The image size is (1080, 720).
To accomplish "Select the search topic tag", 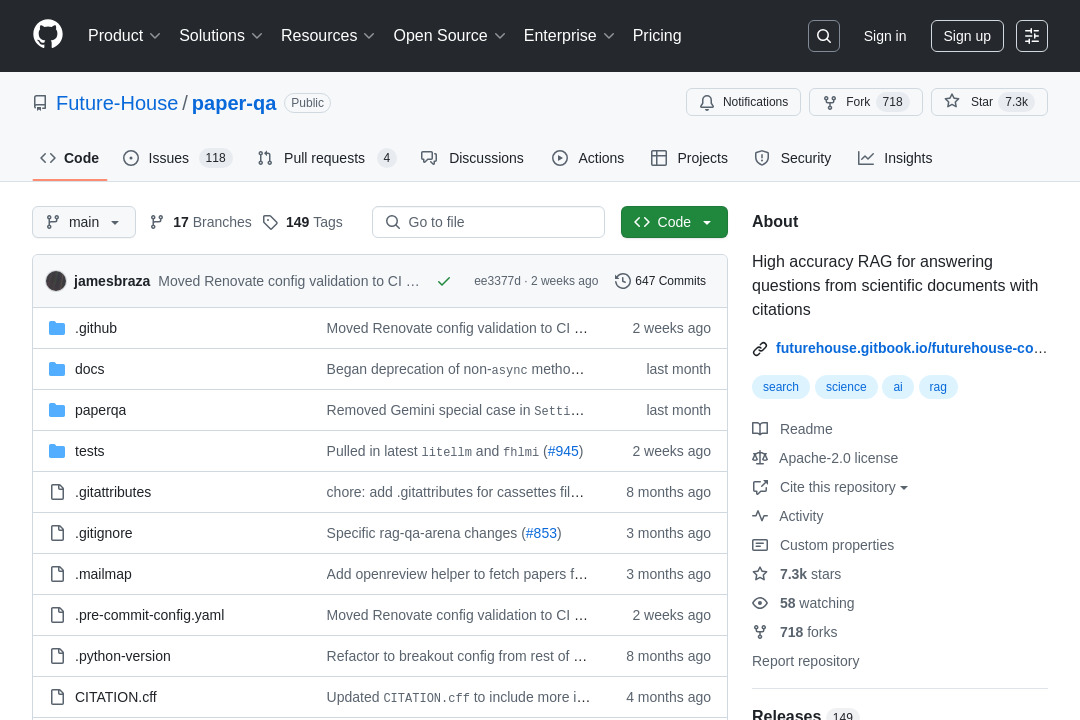I will [x=780, y=387].
